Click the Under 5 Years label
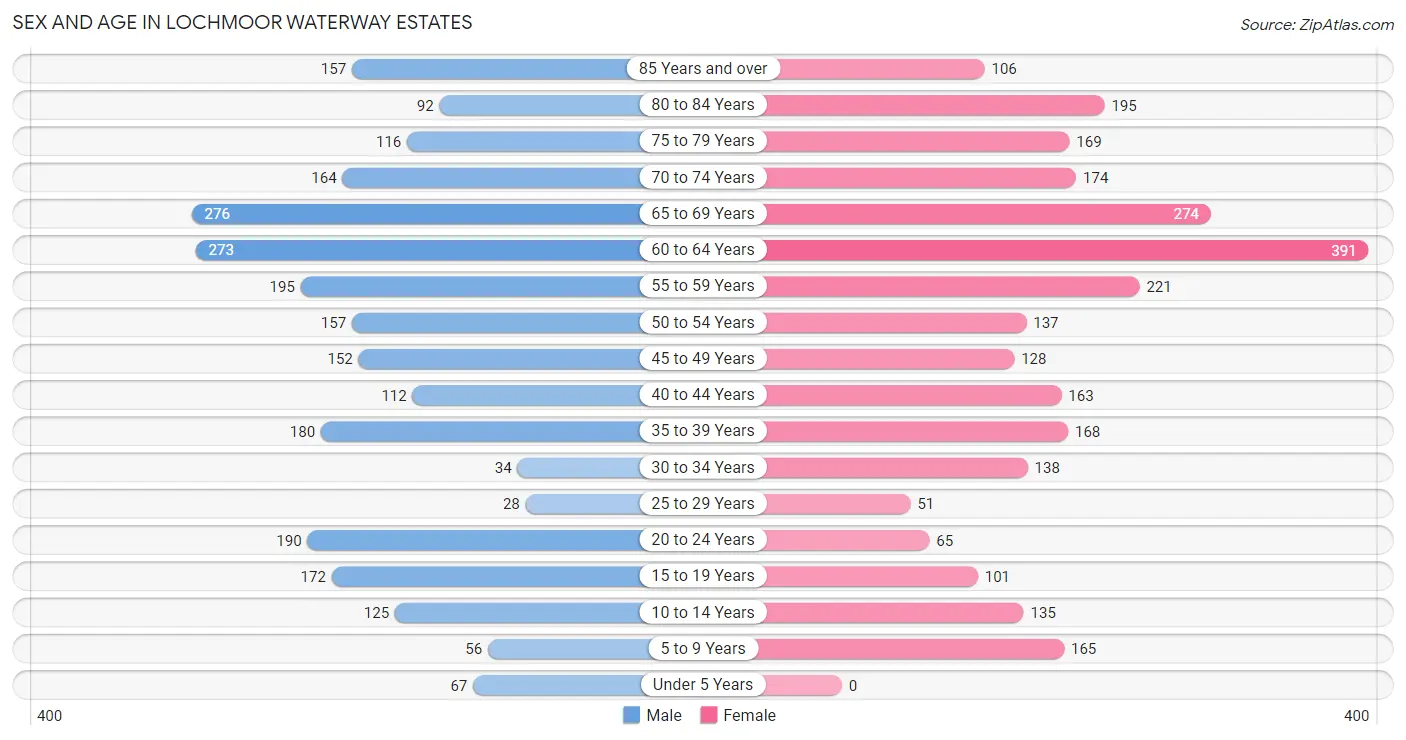The image size is (1406, 740). 703,685
